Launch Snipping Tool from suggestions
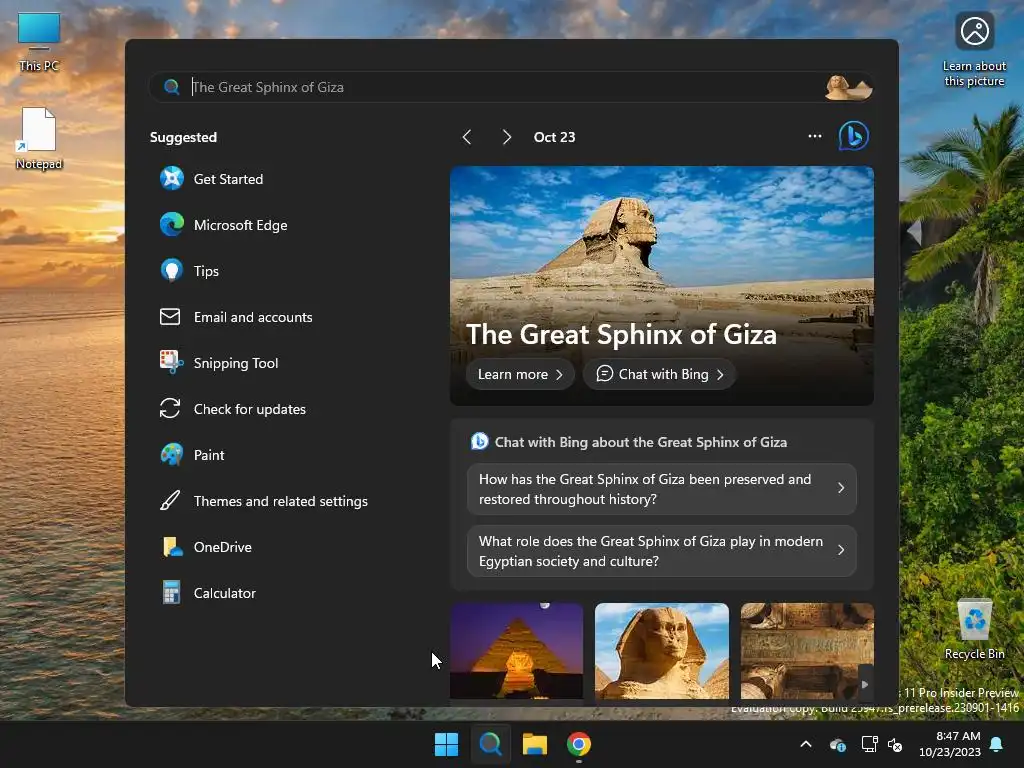The image size is (1024, 768). [x=219, y=363]
